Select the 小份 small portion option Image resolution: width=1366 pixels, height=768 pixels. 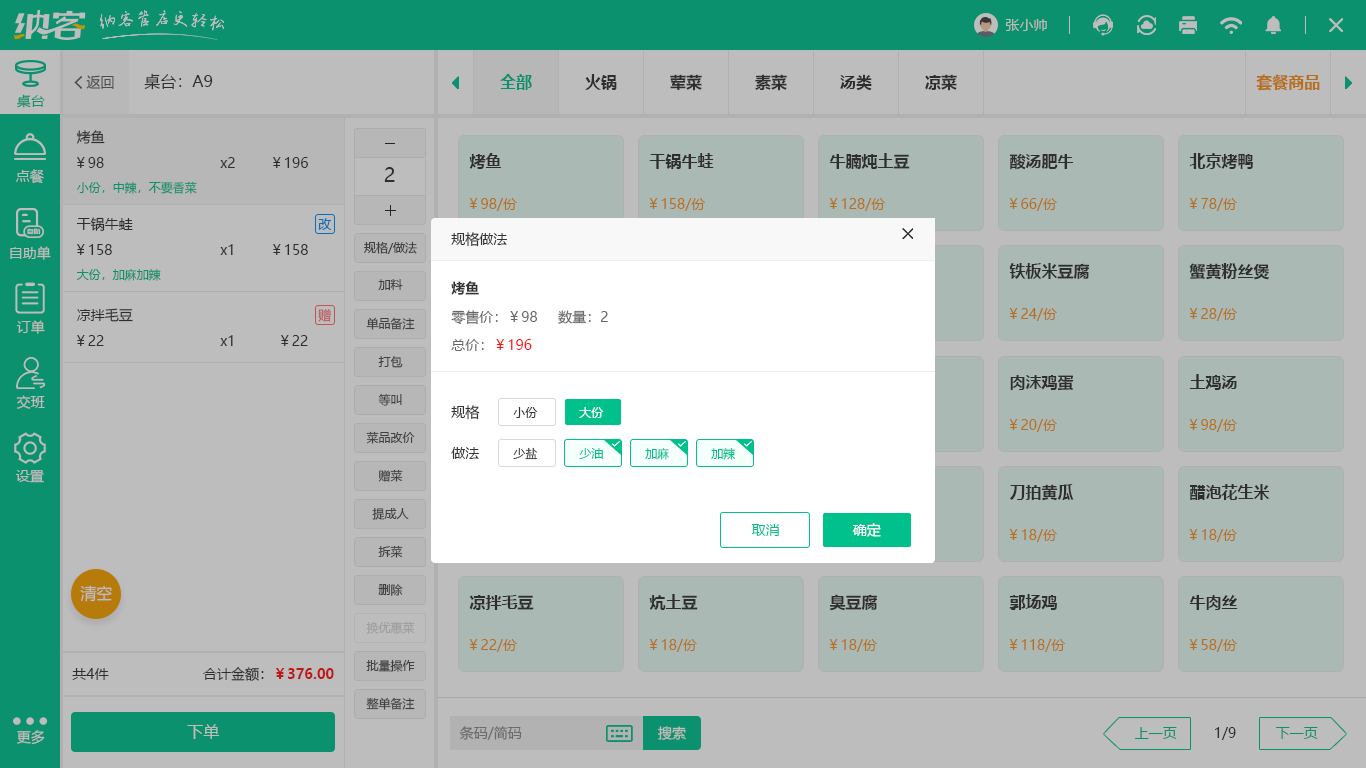pos(527,412)
